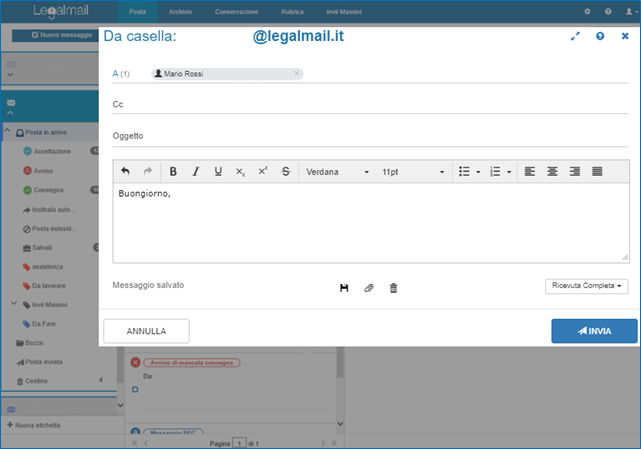The height and width of the screenshot is (449, 641).
Task: Open the 11pt font size dropdown
Action: (413, 172)
